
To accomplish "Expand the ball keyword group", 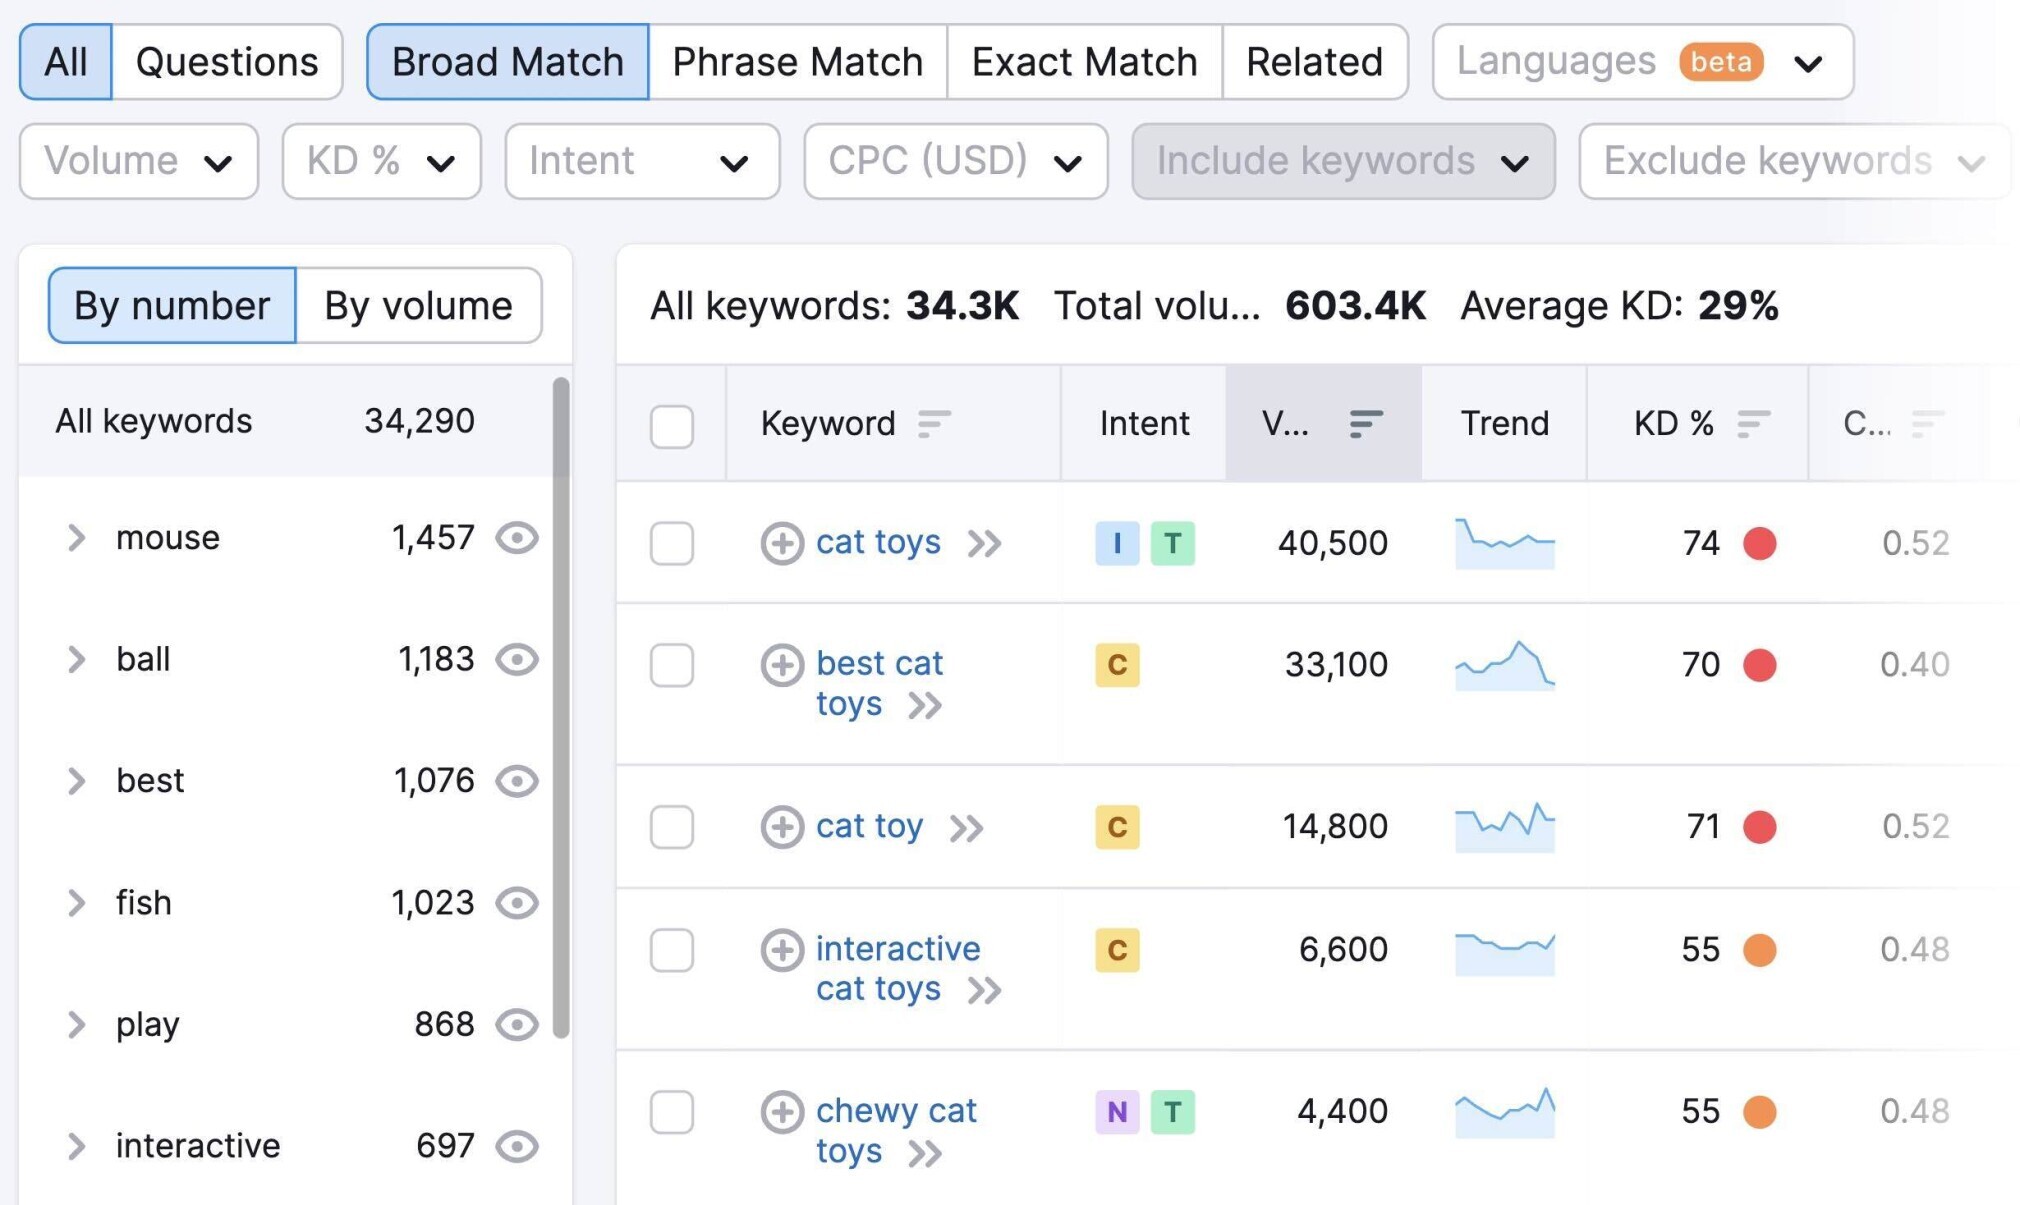I will [x=76, y=659].
